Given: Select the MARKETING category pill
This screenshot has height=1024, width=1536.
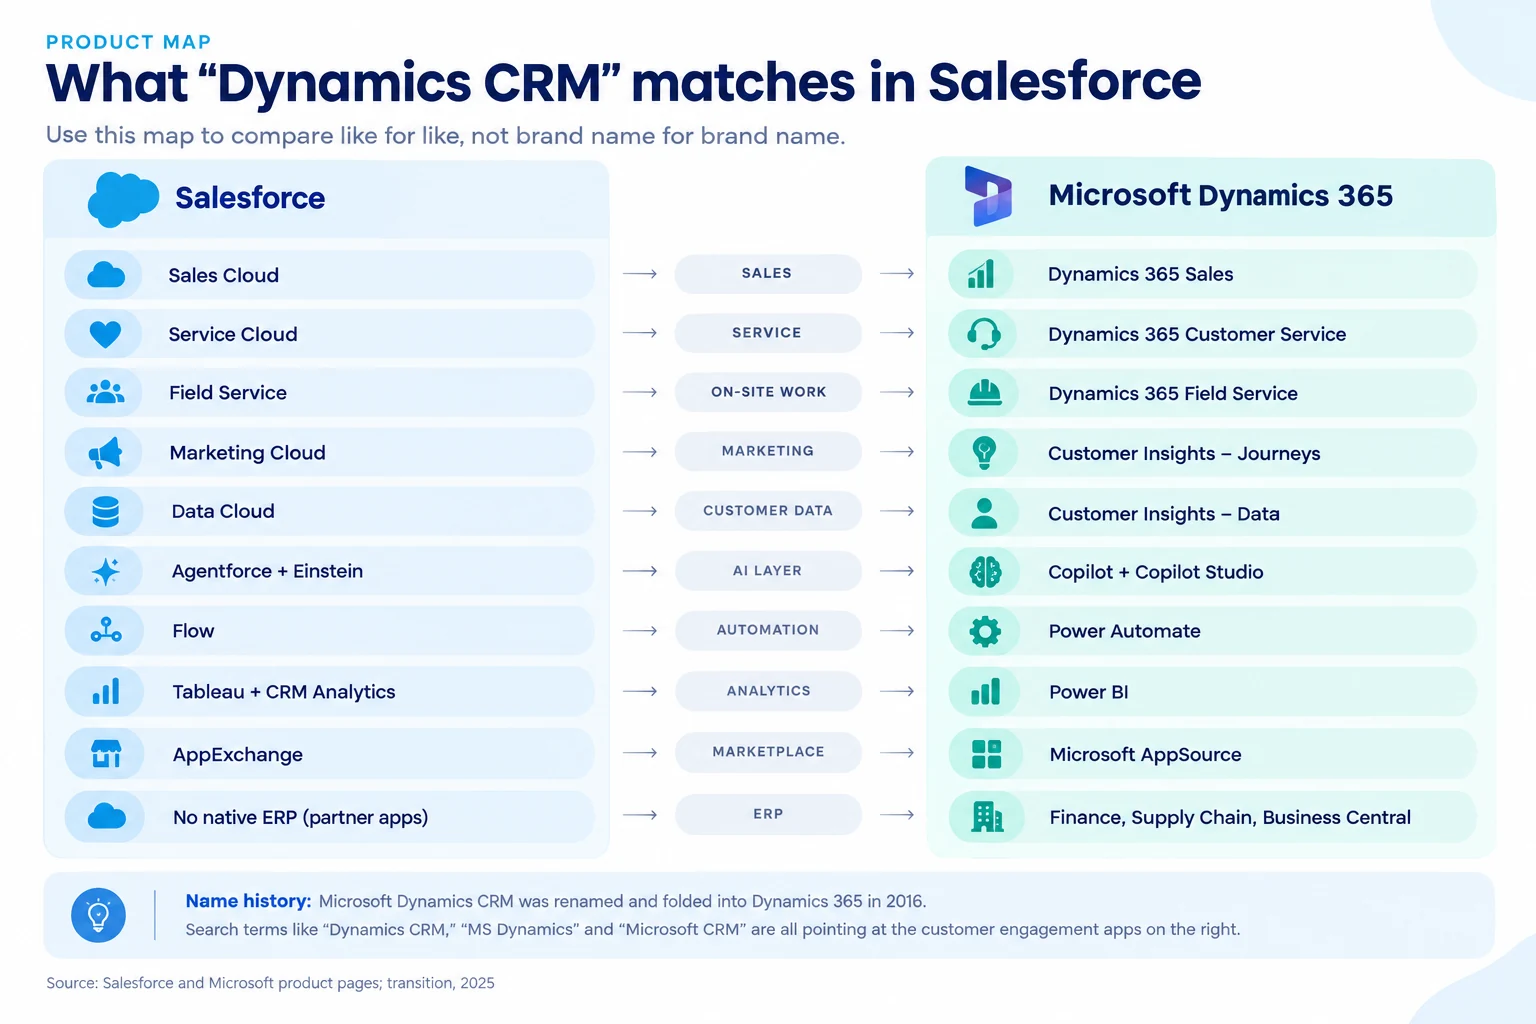Looking at the screenshot, I should pos(768,451).
